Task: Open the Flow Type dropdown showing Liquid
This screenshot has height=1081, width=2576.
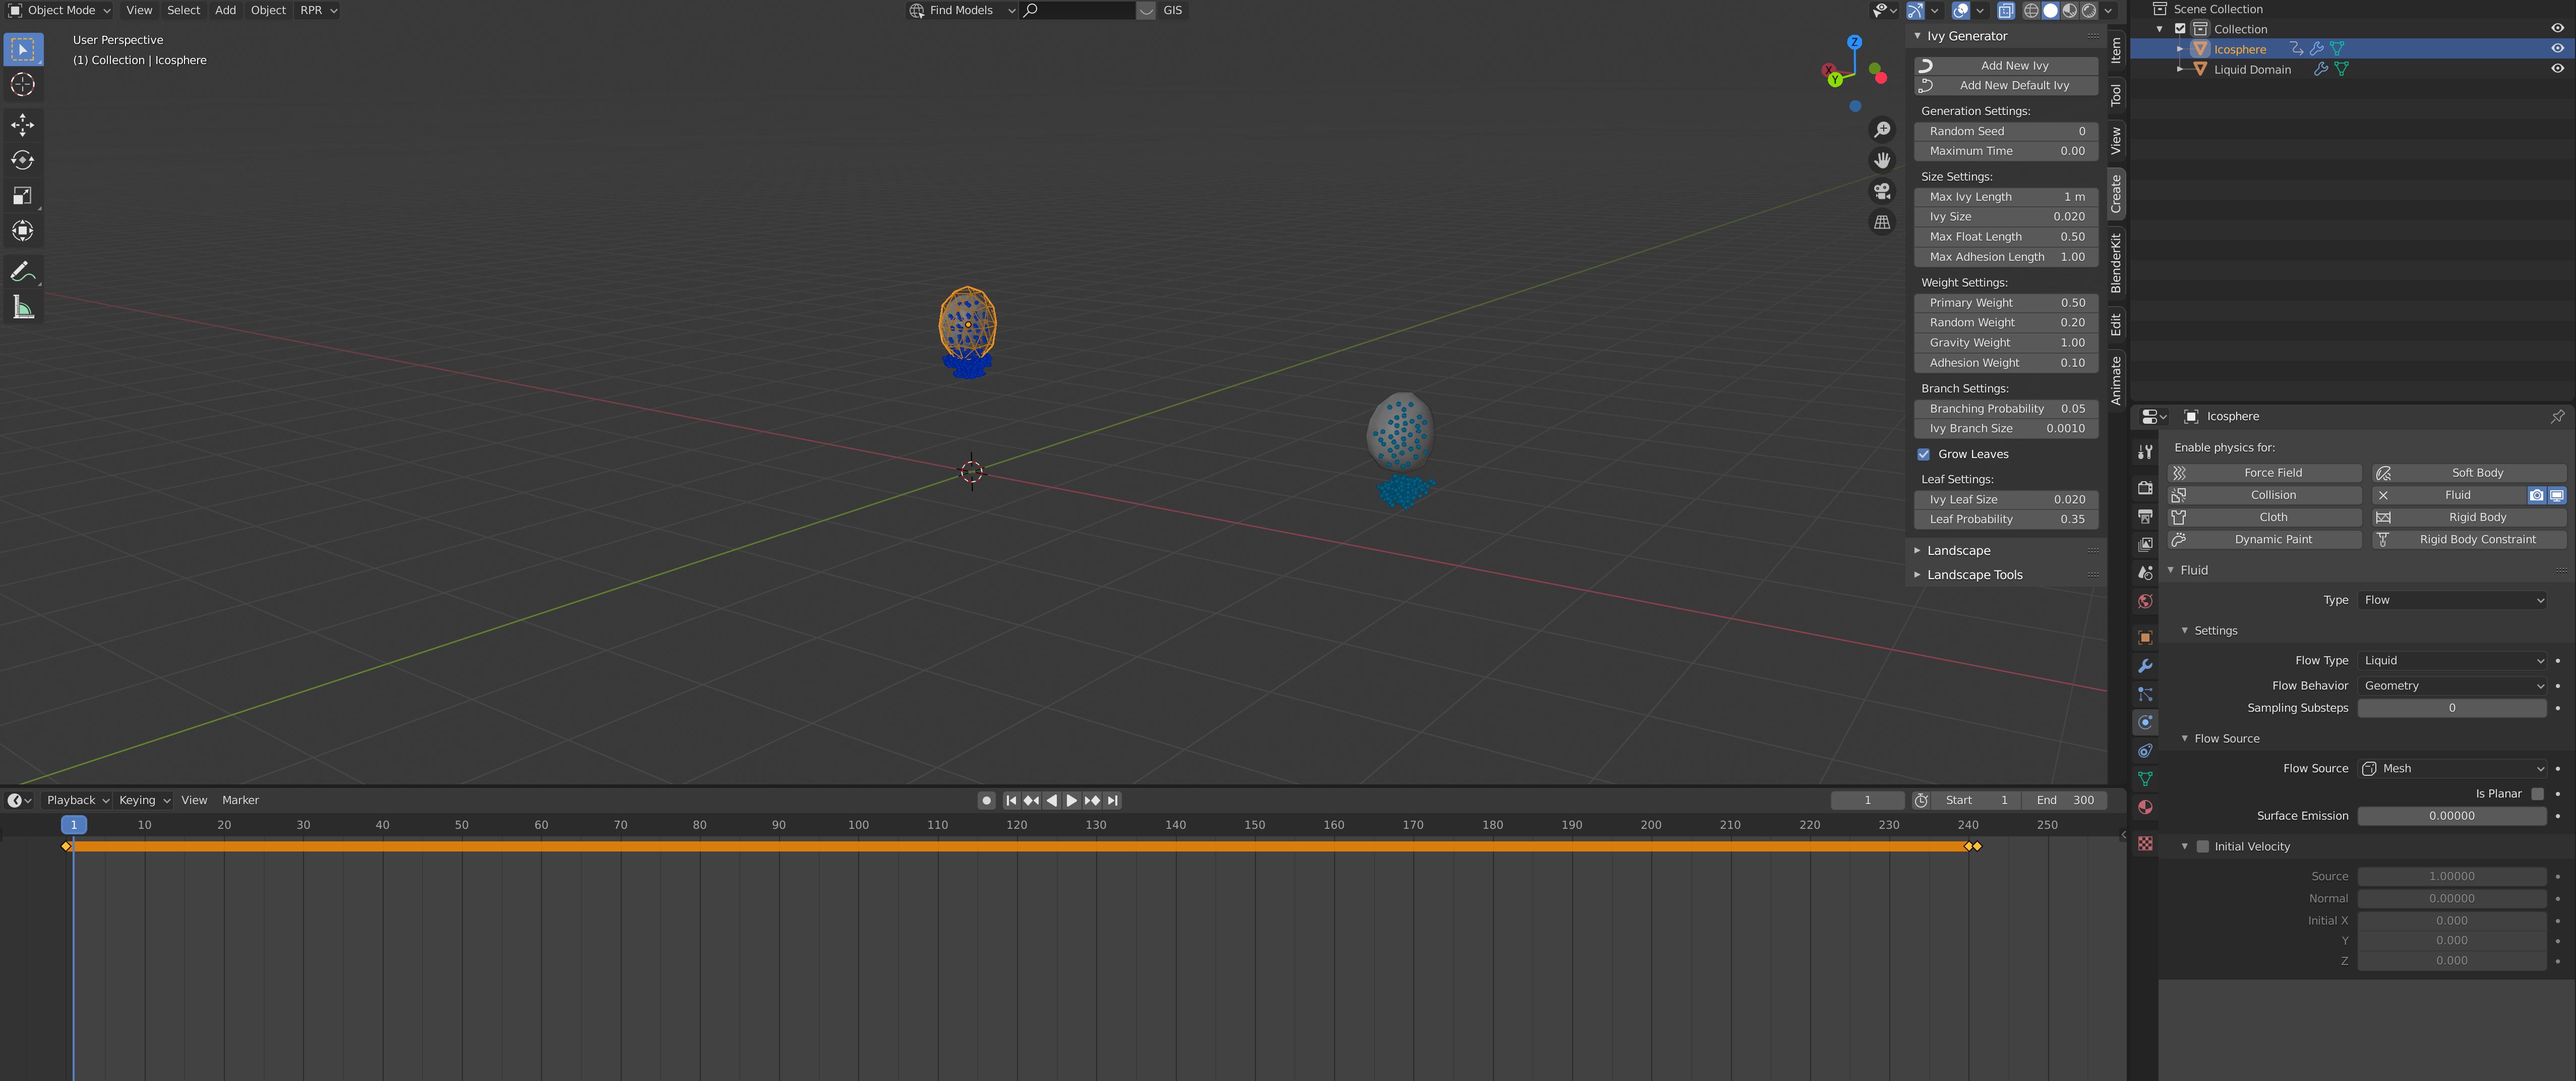Action: pos(2452,661)
